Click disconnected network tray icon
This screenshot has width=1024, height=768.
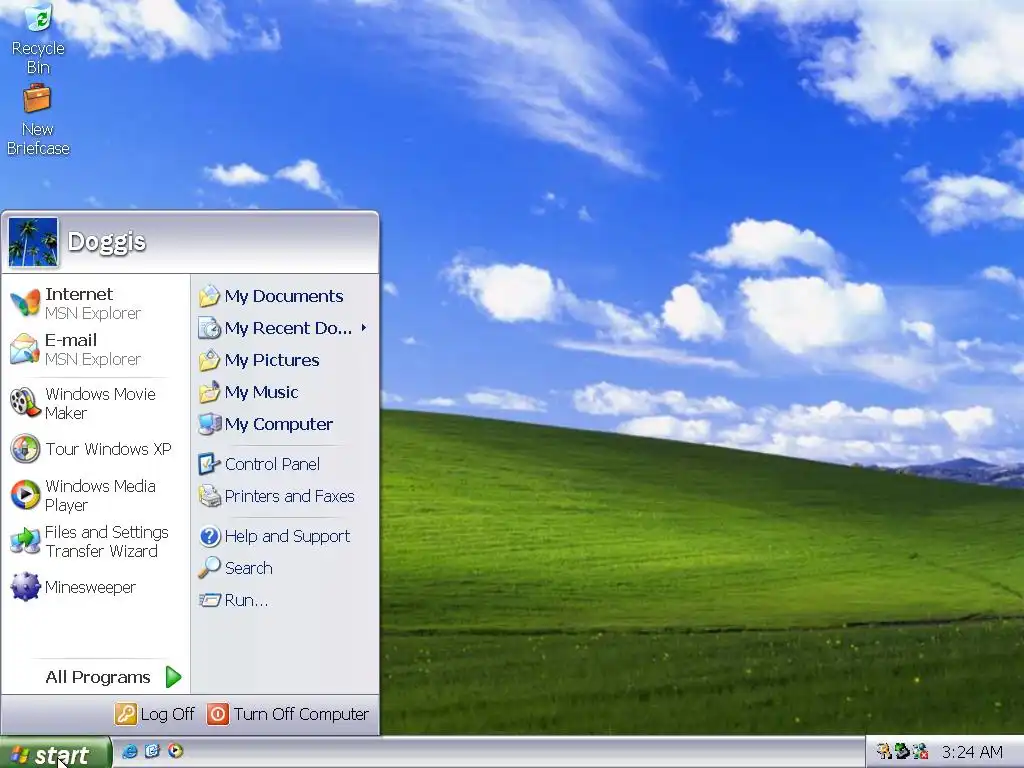tap(920, 752)
